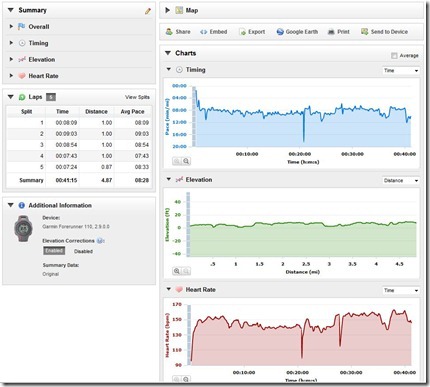The image size is (430, 387).
Task: Click the Elevation chart header icon
Action: [x=179, y=179]
